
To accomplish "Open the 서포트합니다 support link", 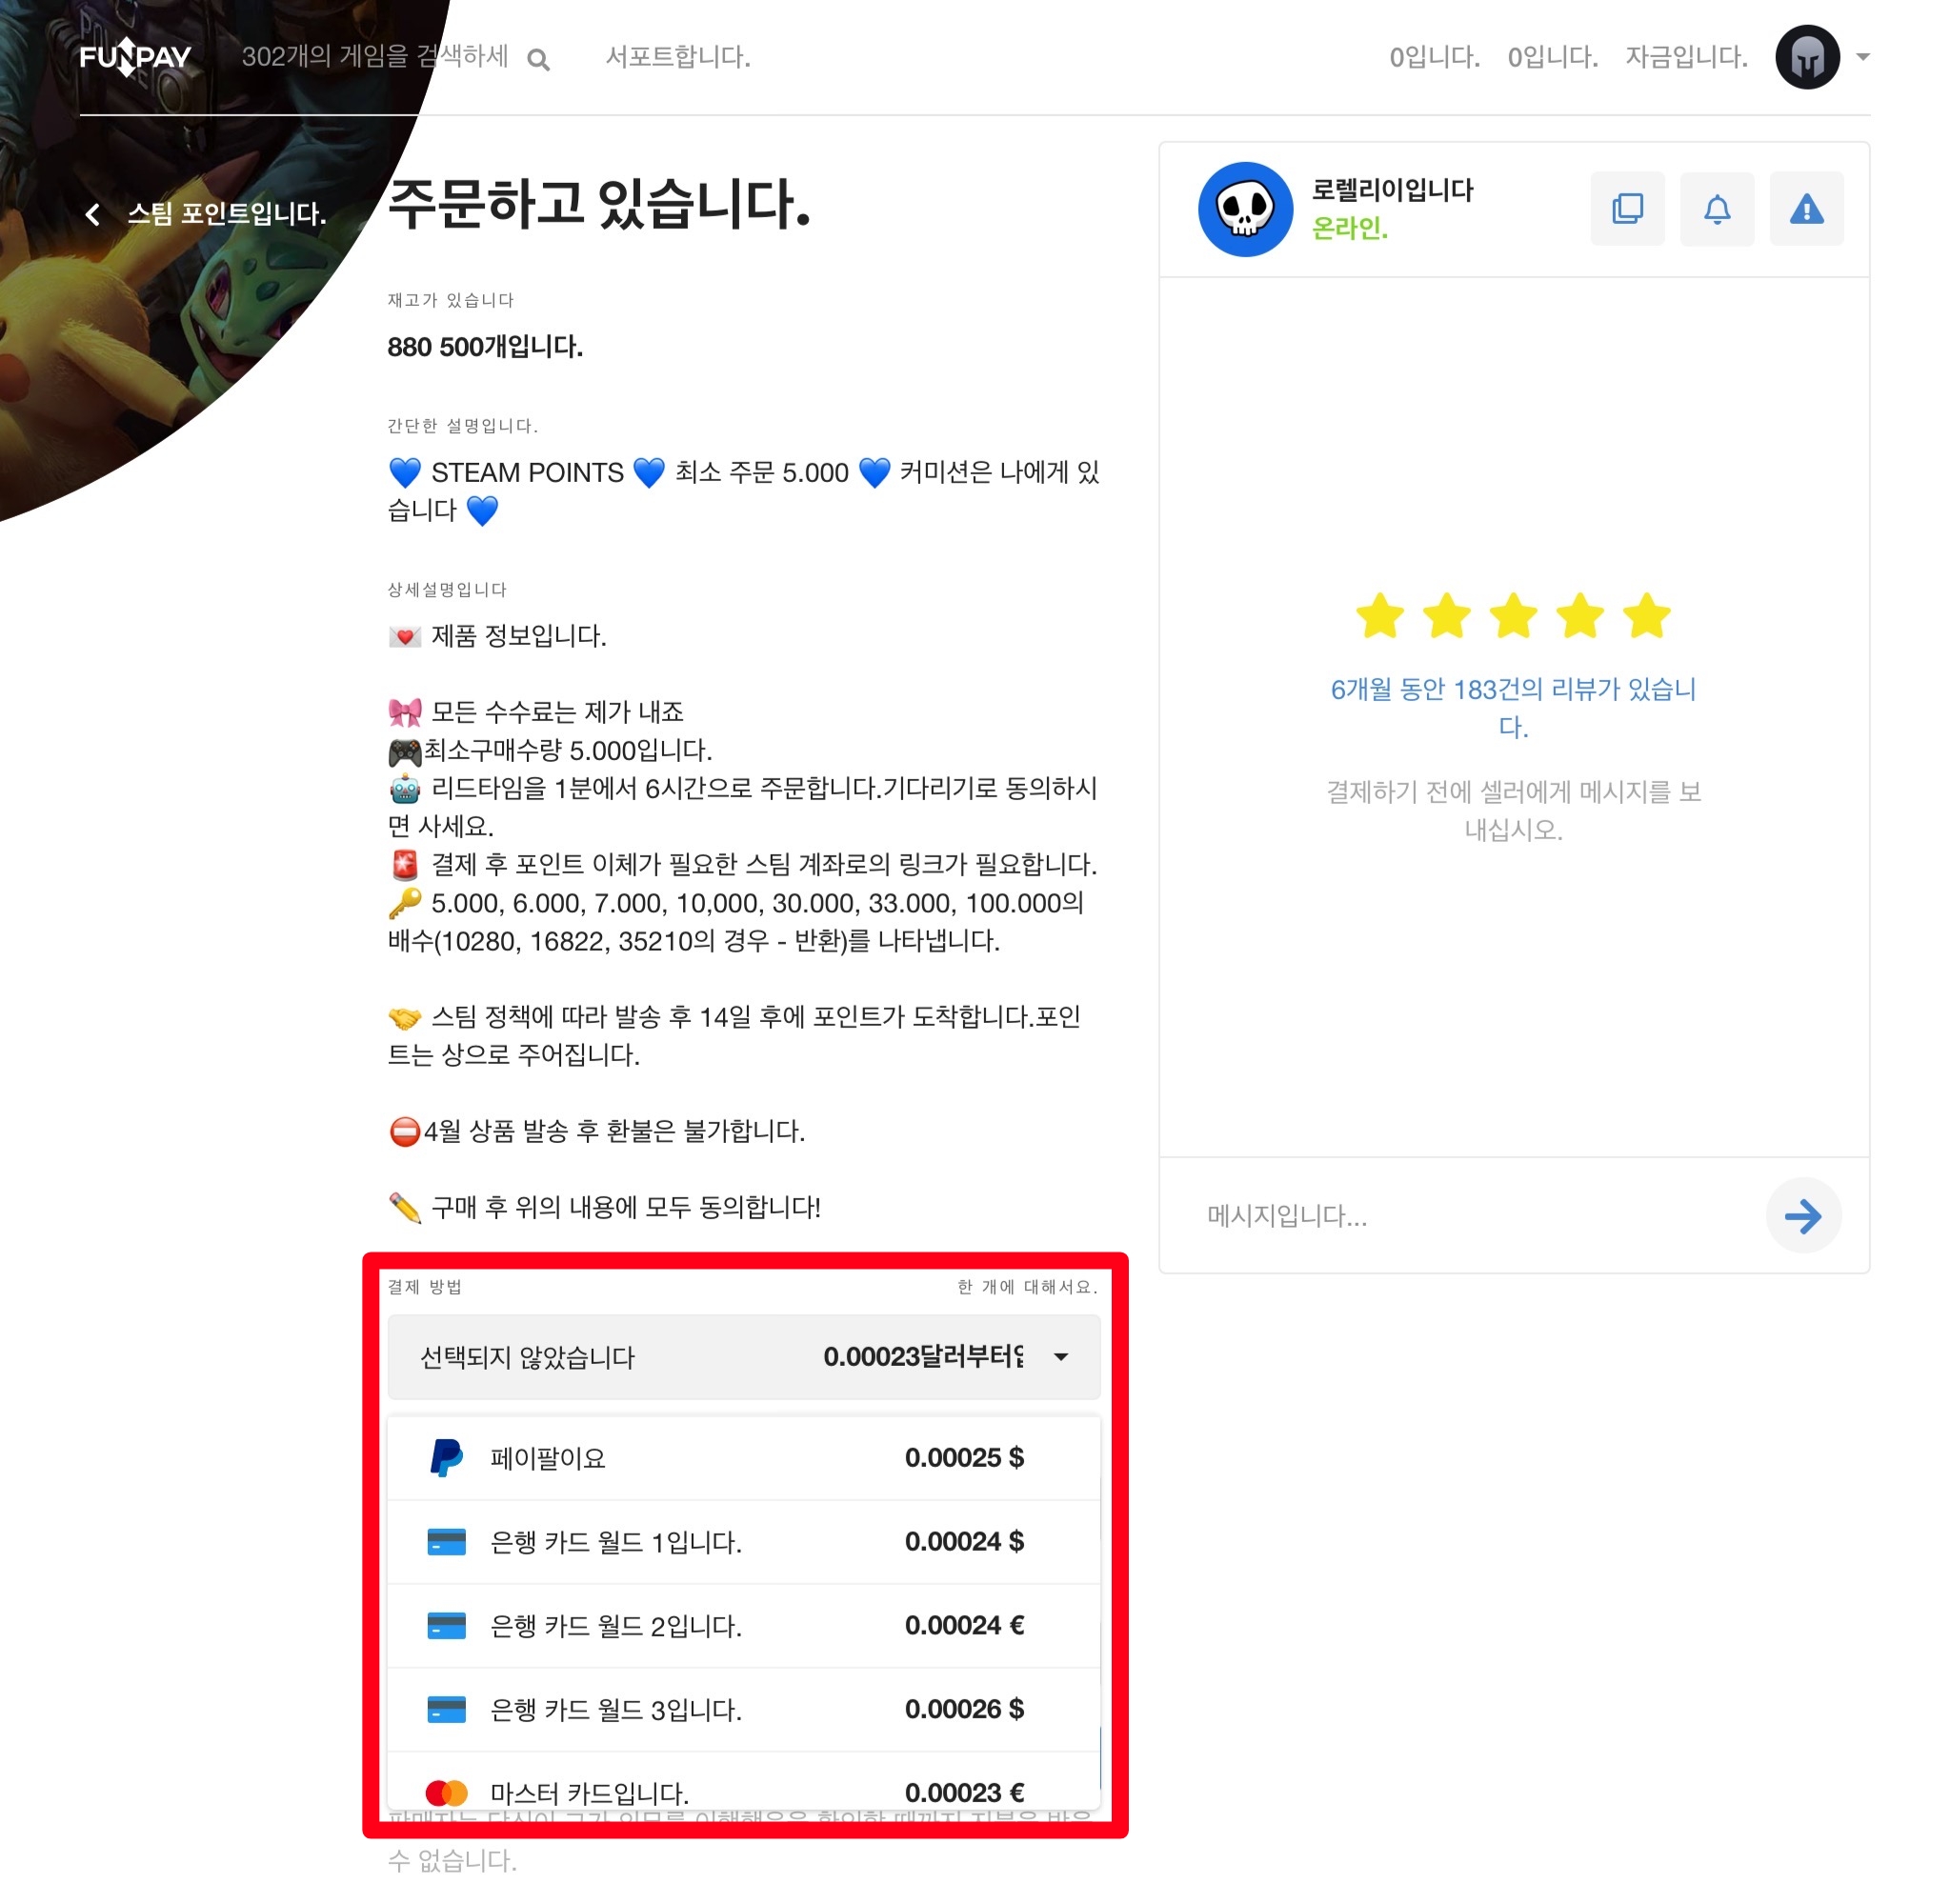I will [678, 57].
